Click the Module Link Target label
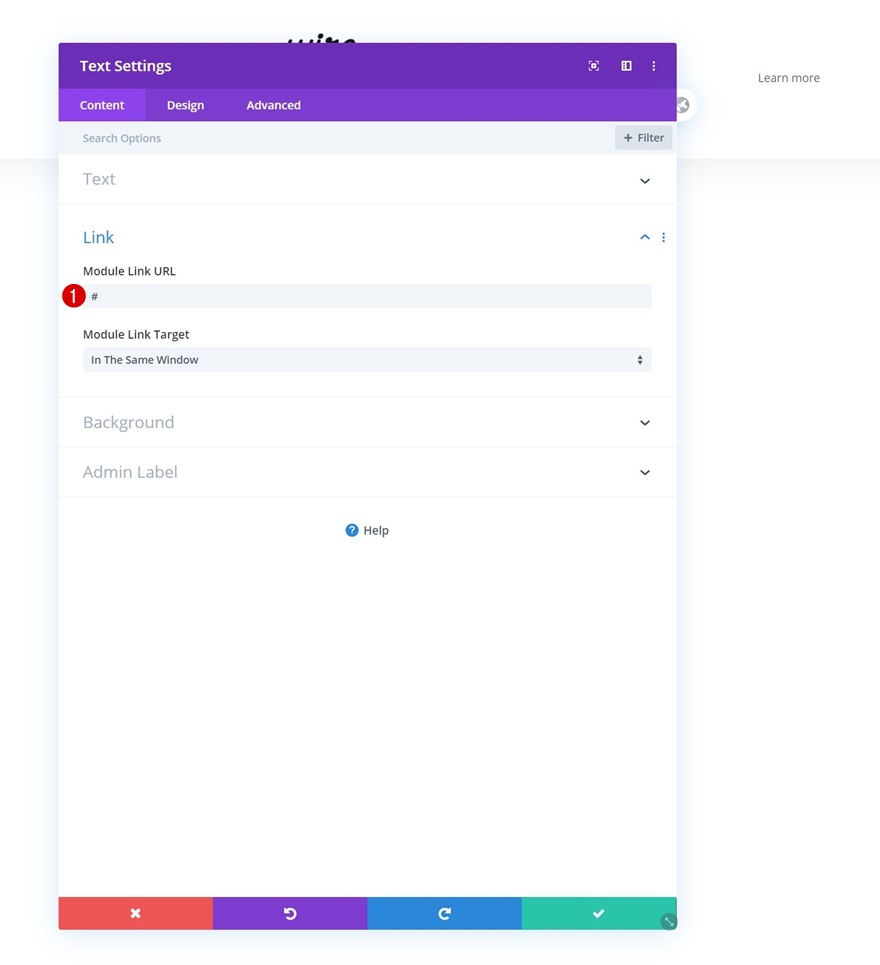Screen dimensions: 880x965 (136, 335)
